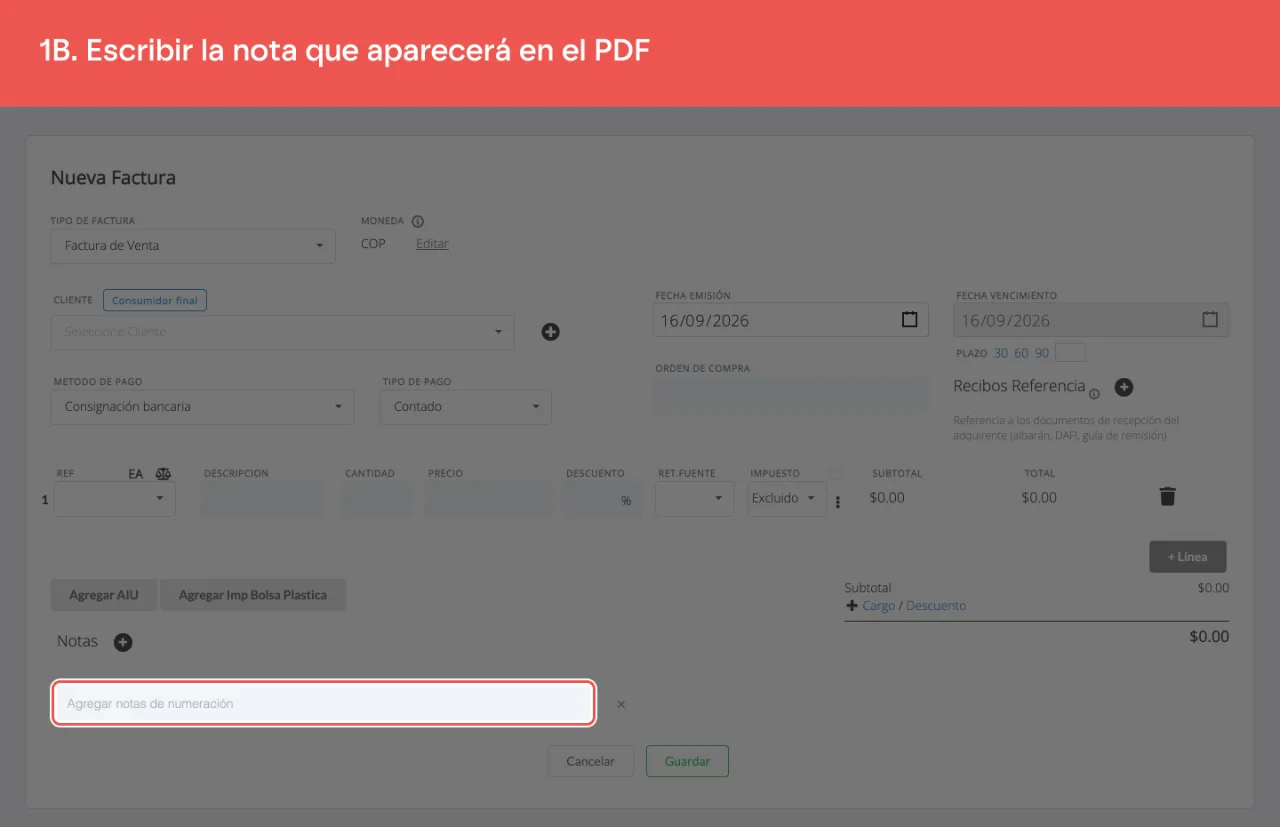
Task: Click the Moneda info icon
Action: pos(418,221)
